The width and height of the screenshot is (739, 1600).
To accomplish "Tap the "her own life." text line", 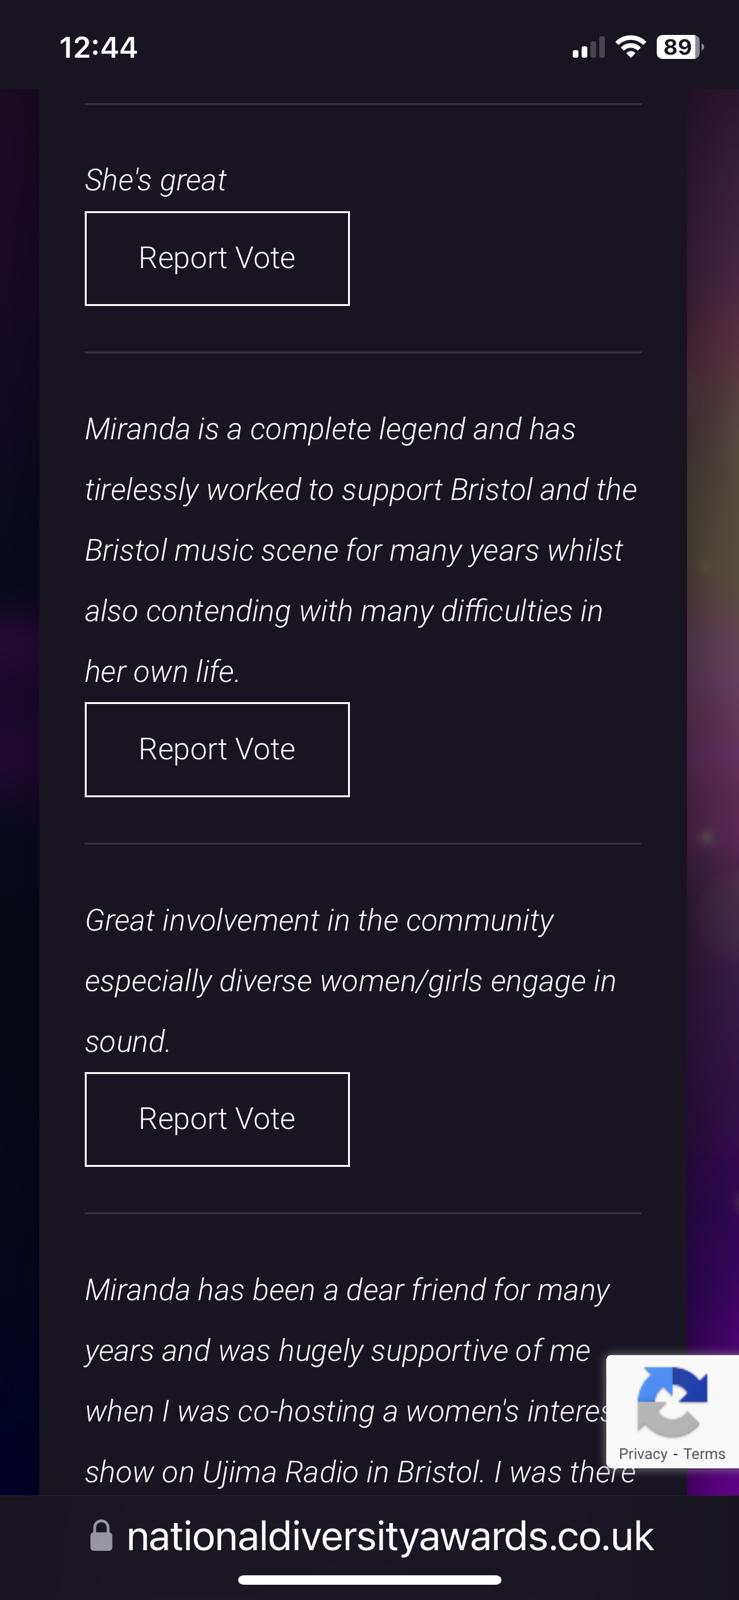I will click(162, 671).
